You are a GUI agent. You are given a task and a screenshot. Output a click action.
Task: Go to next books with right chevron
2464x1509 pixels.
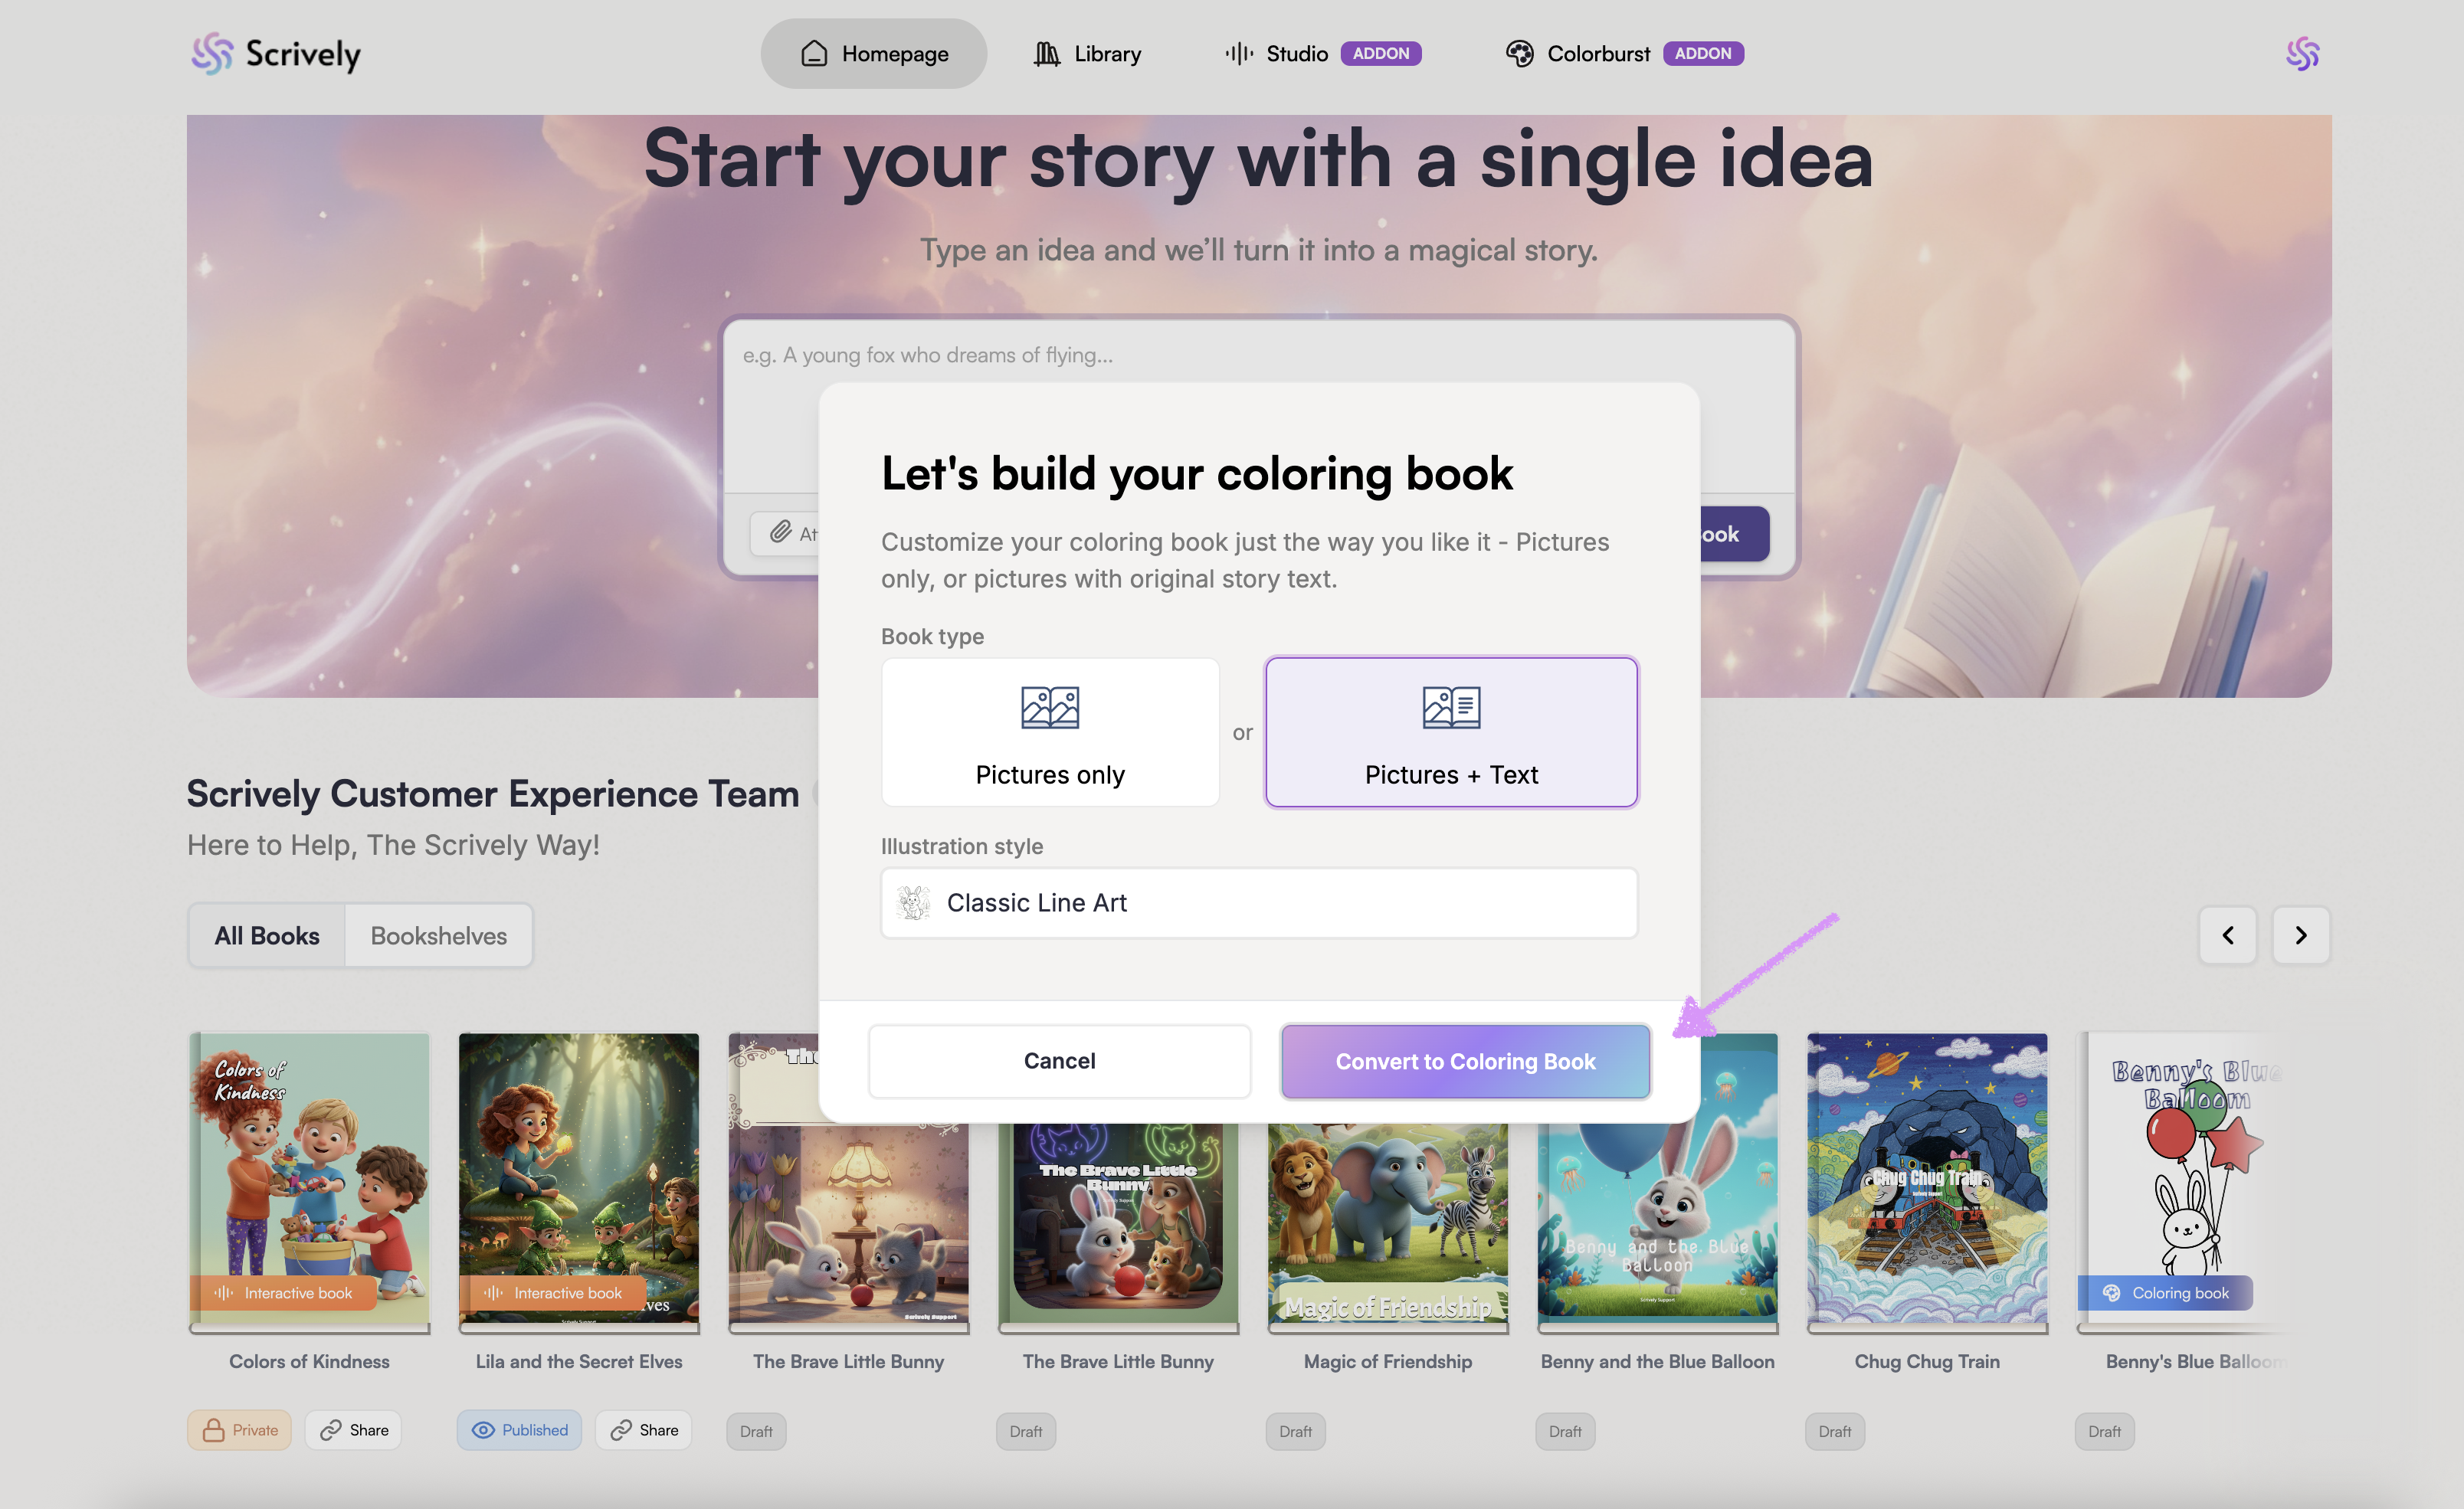[2300, 935]
